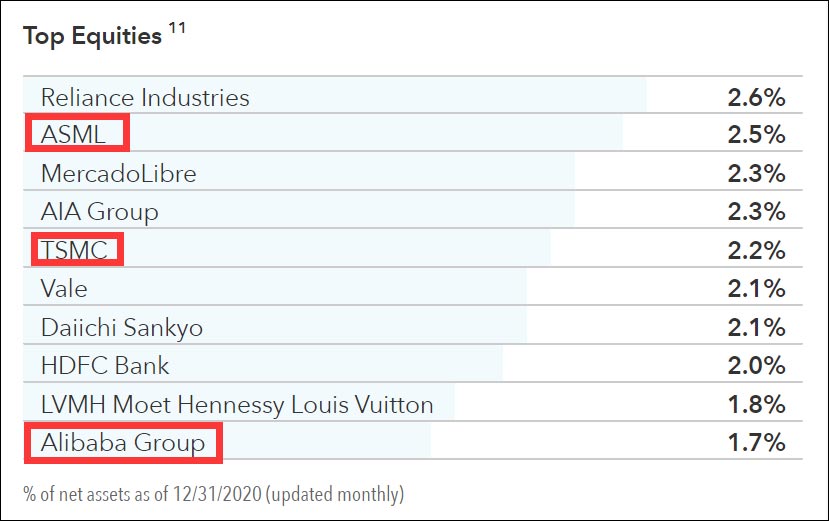Click LVMH Moet Hennessy Louis Vuitton

237,405
